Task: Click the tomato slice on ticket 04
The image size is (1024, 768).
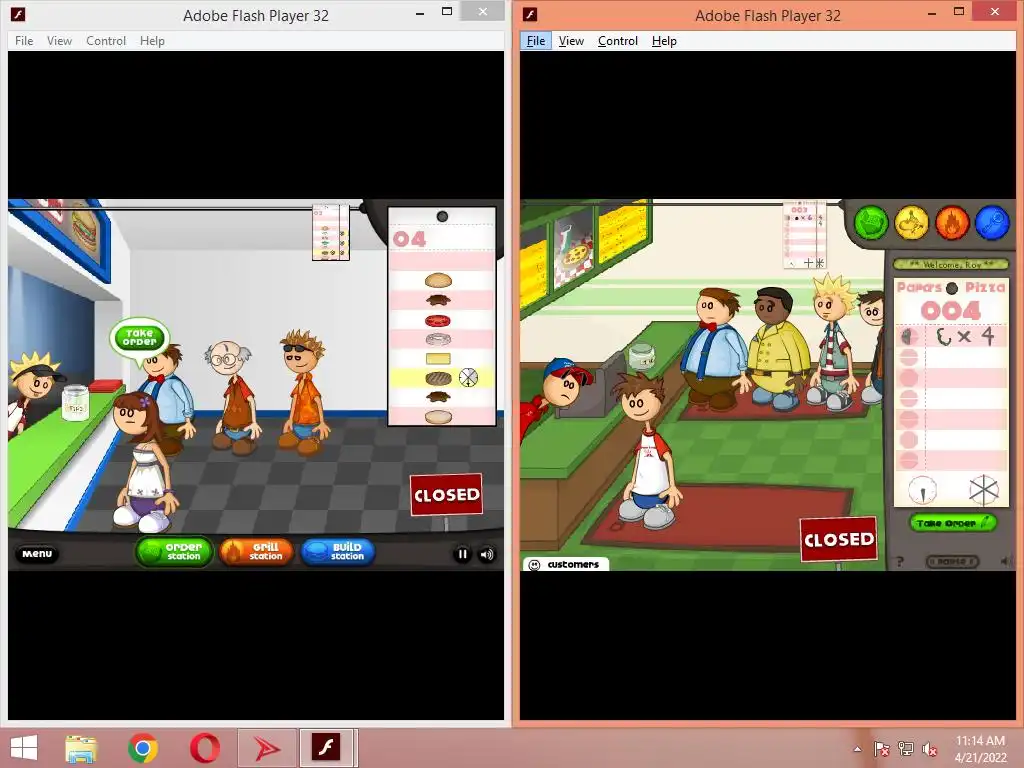Action: click(x=438, y=321)
